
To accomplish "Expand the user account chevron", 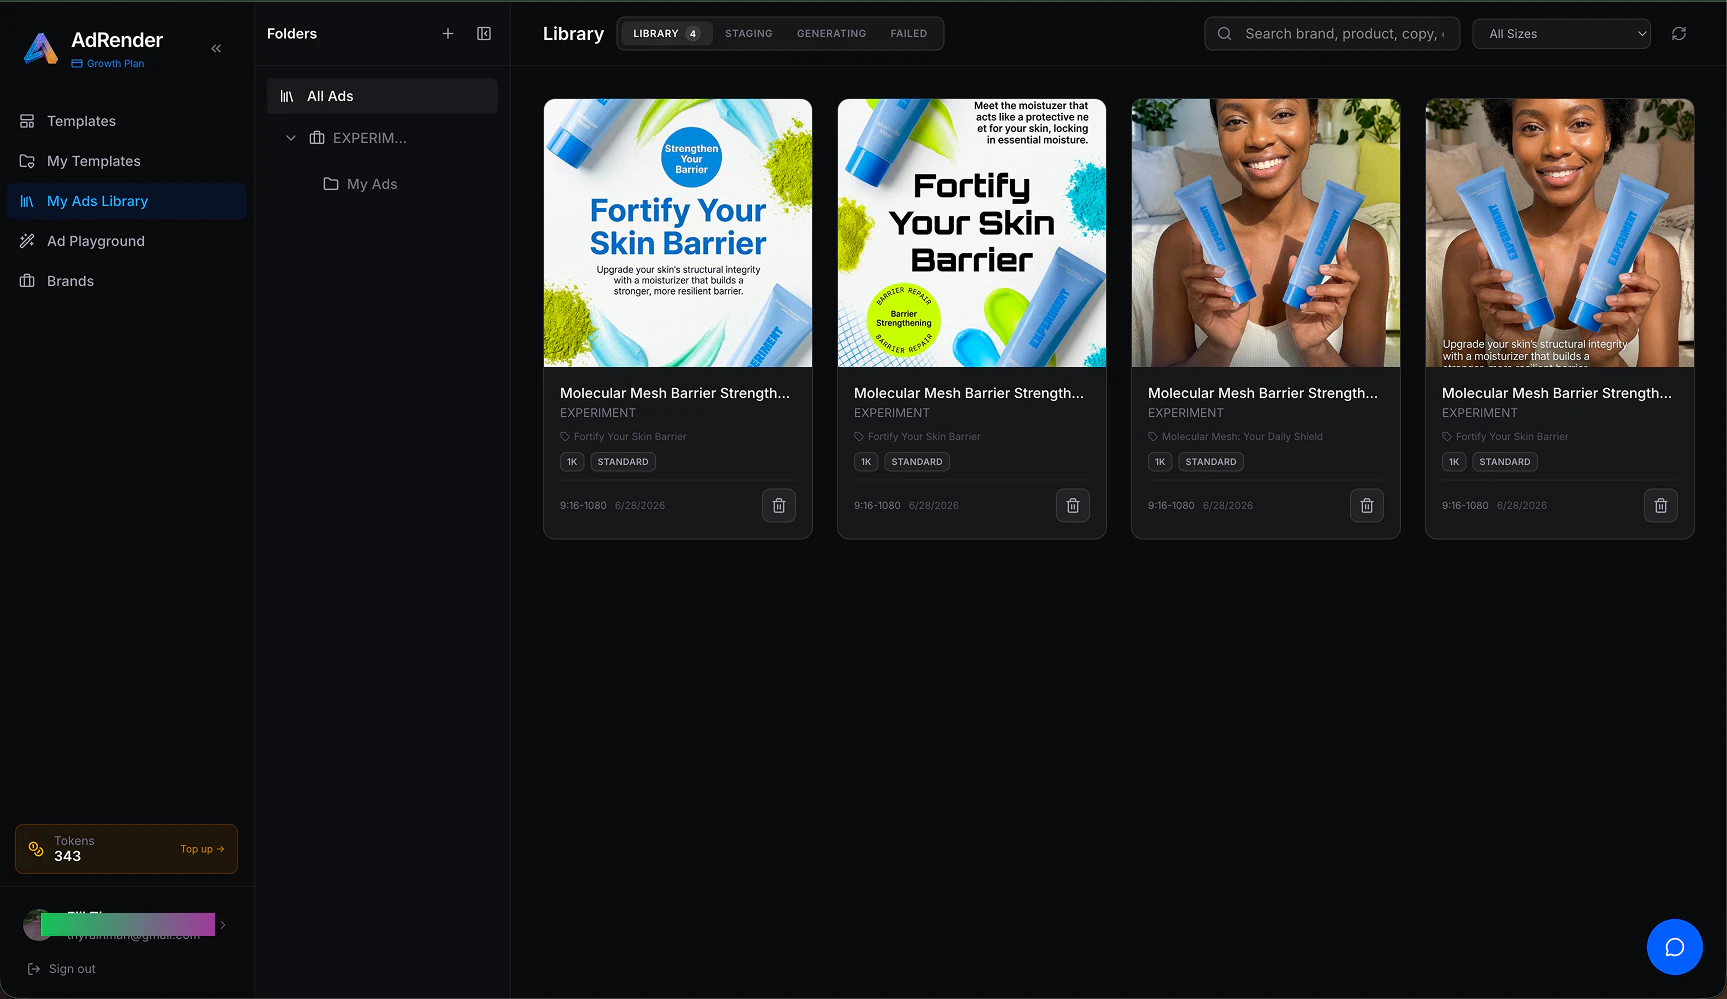I will point(223,925).
